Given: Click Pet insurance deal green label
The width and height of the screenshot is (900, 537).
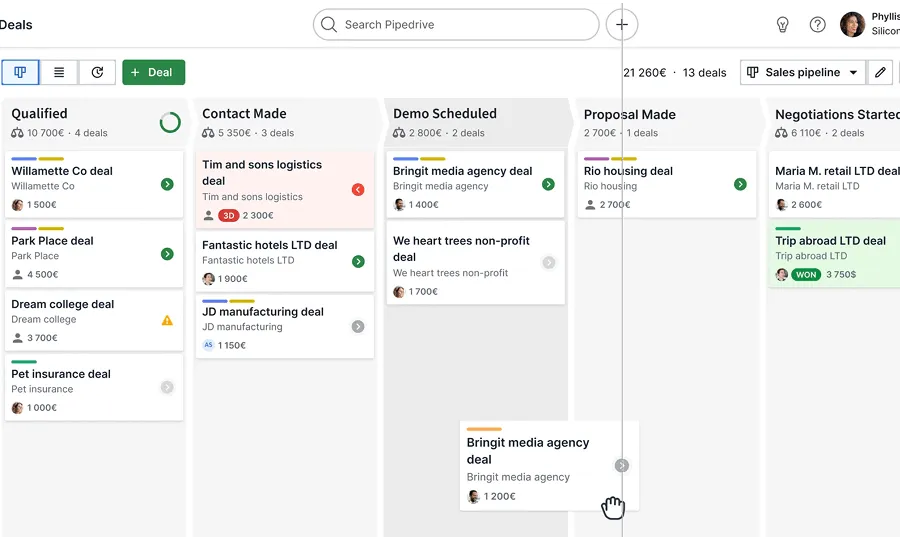Looking at the screenshot, I should [x=24, y=362].
